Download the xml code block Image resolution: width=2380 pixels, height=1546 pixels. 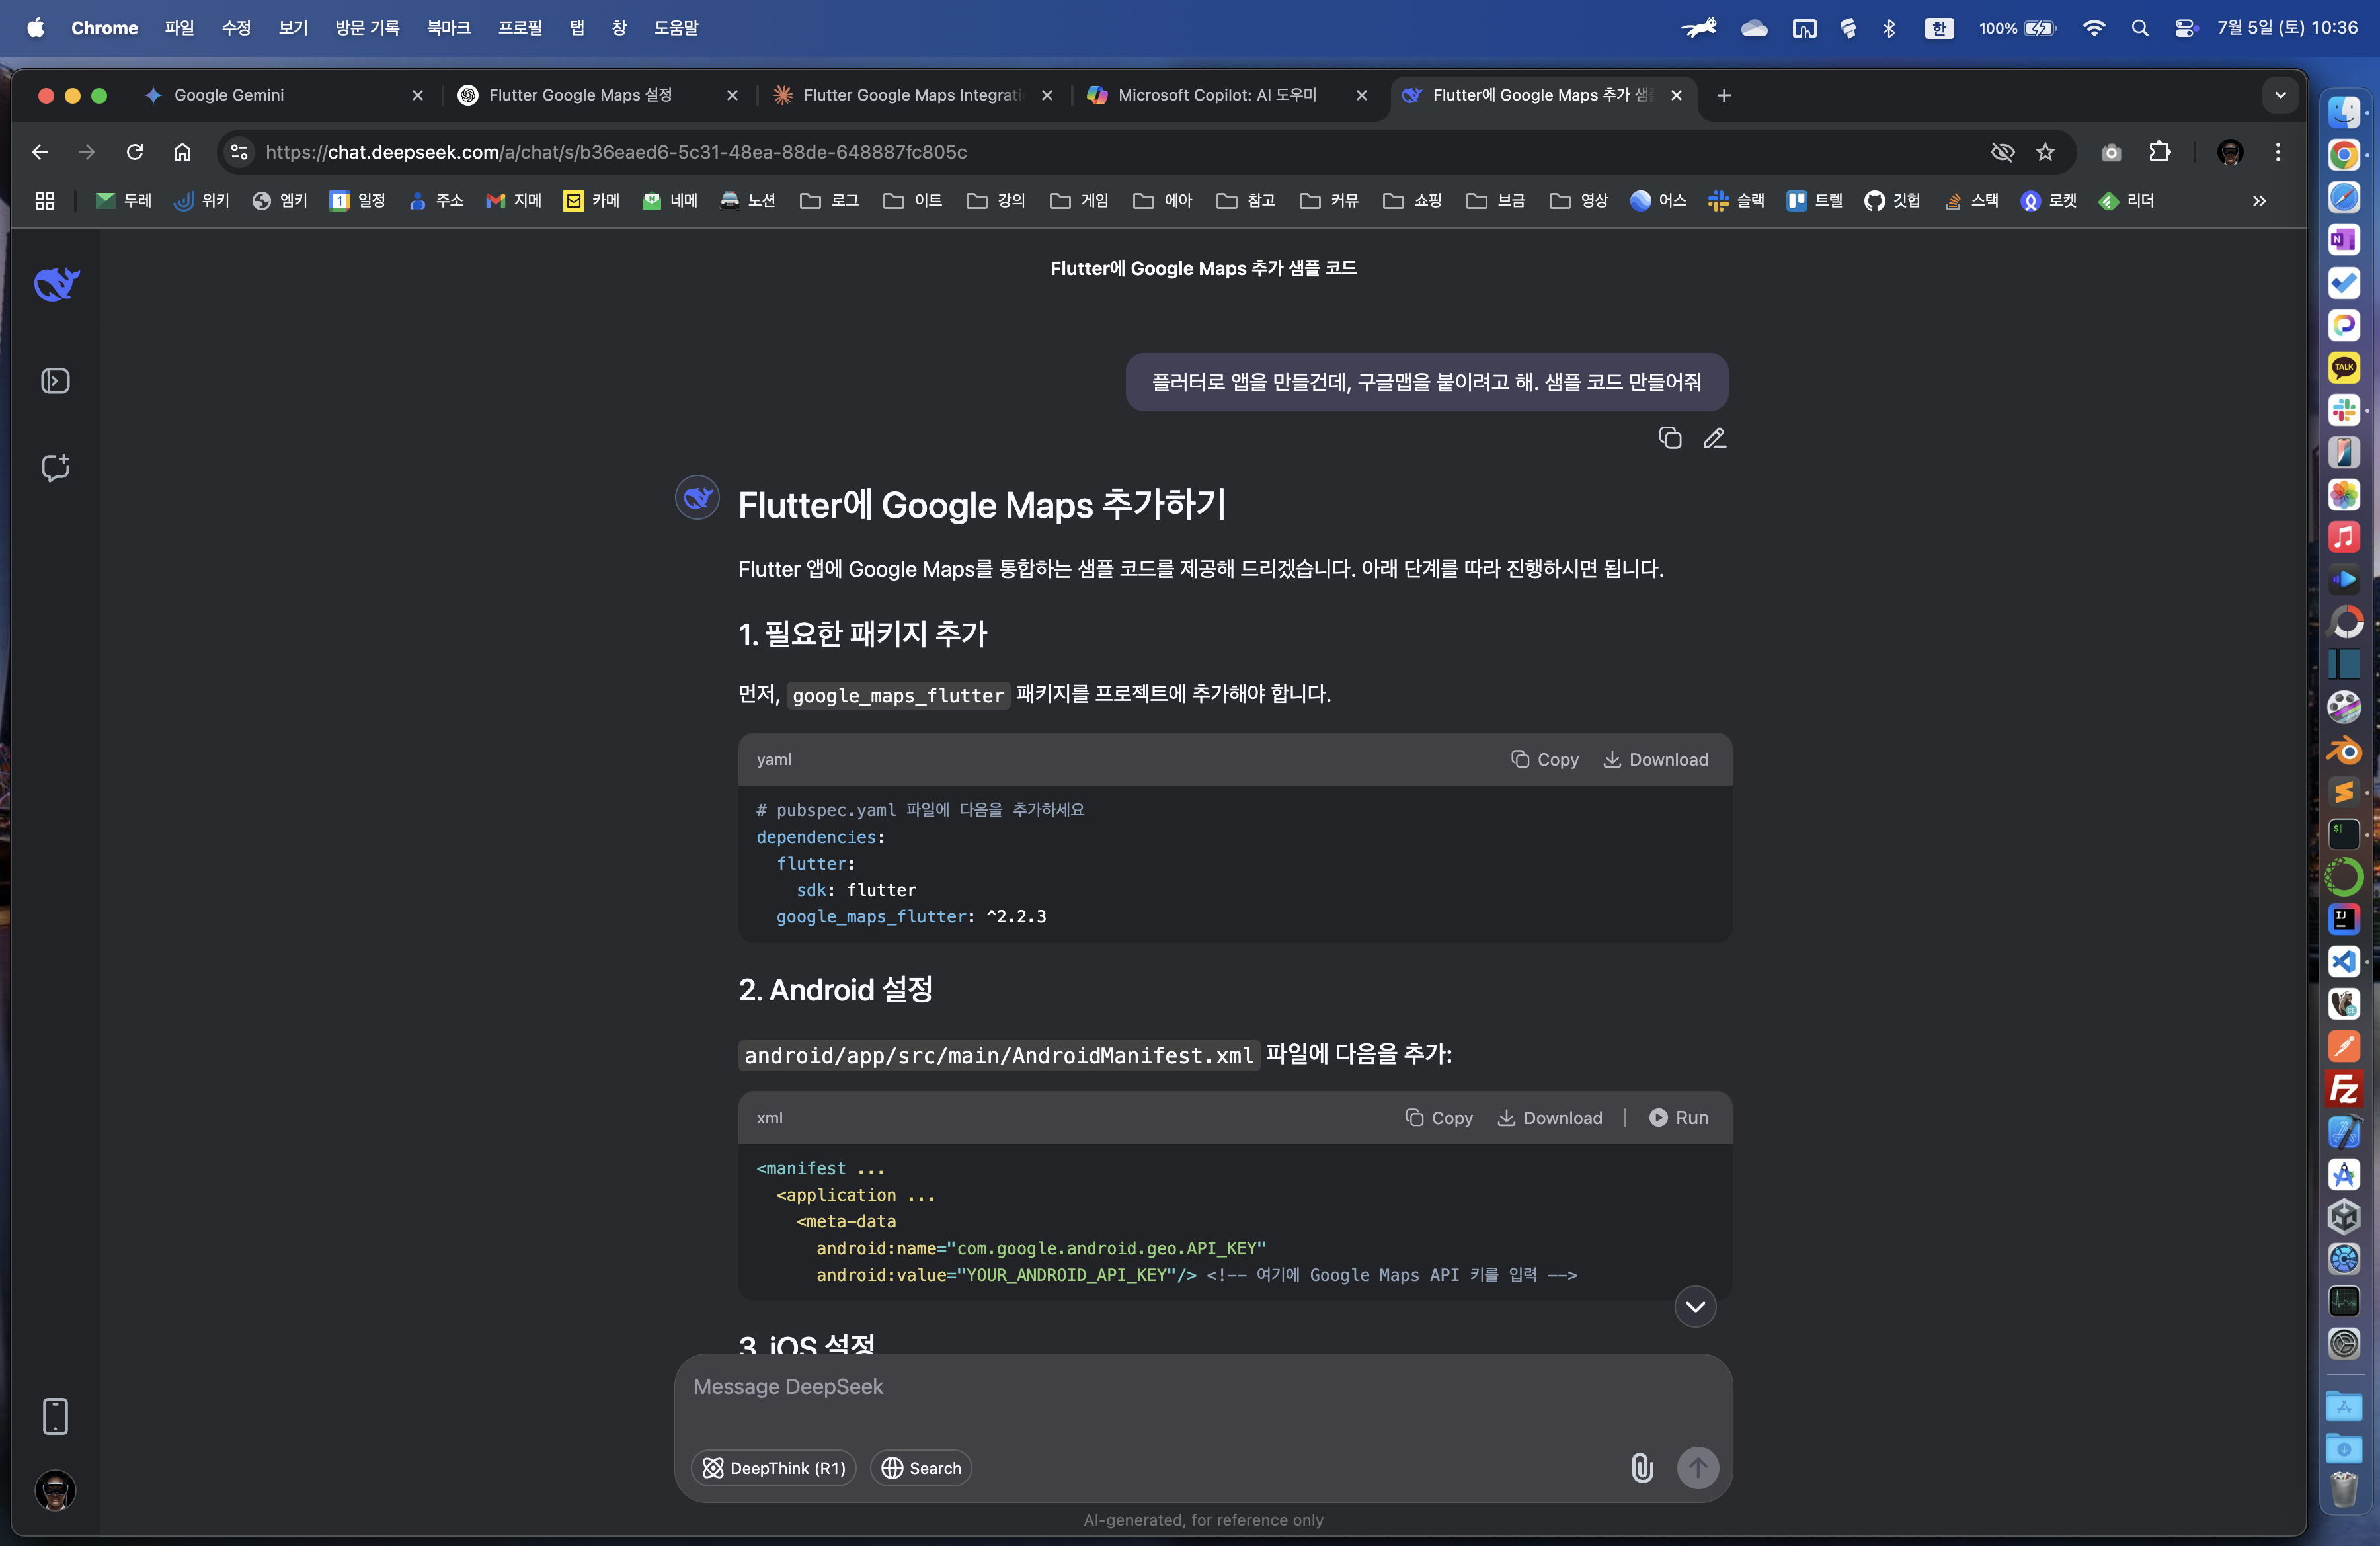[x=1549, y=1117]
